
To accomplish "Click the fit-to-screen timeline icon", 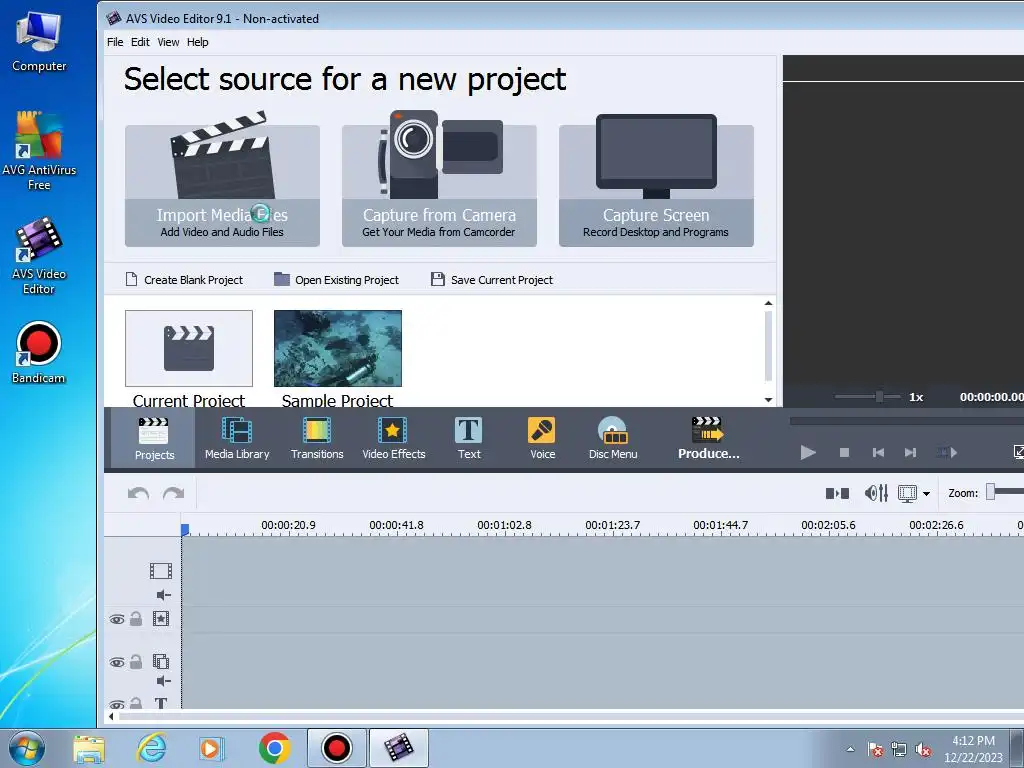I will point(907,494).
